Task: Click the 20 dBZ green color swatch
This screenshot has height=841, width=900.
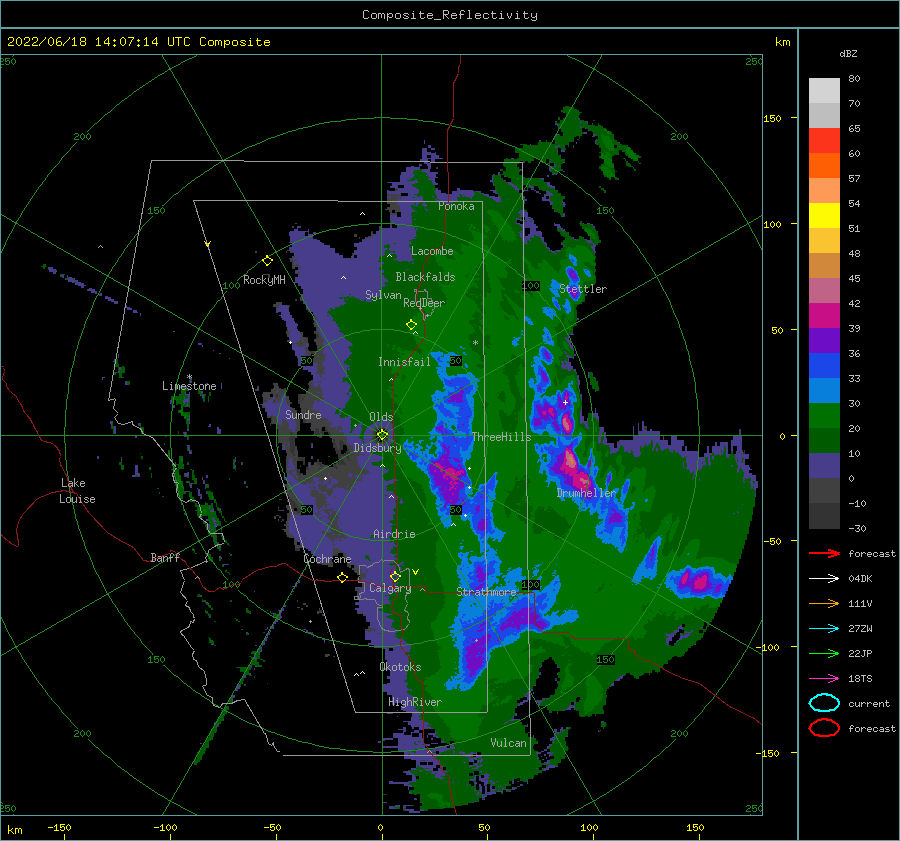Action: tap(824, 440)
